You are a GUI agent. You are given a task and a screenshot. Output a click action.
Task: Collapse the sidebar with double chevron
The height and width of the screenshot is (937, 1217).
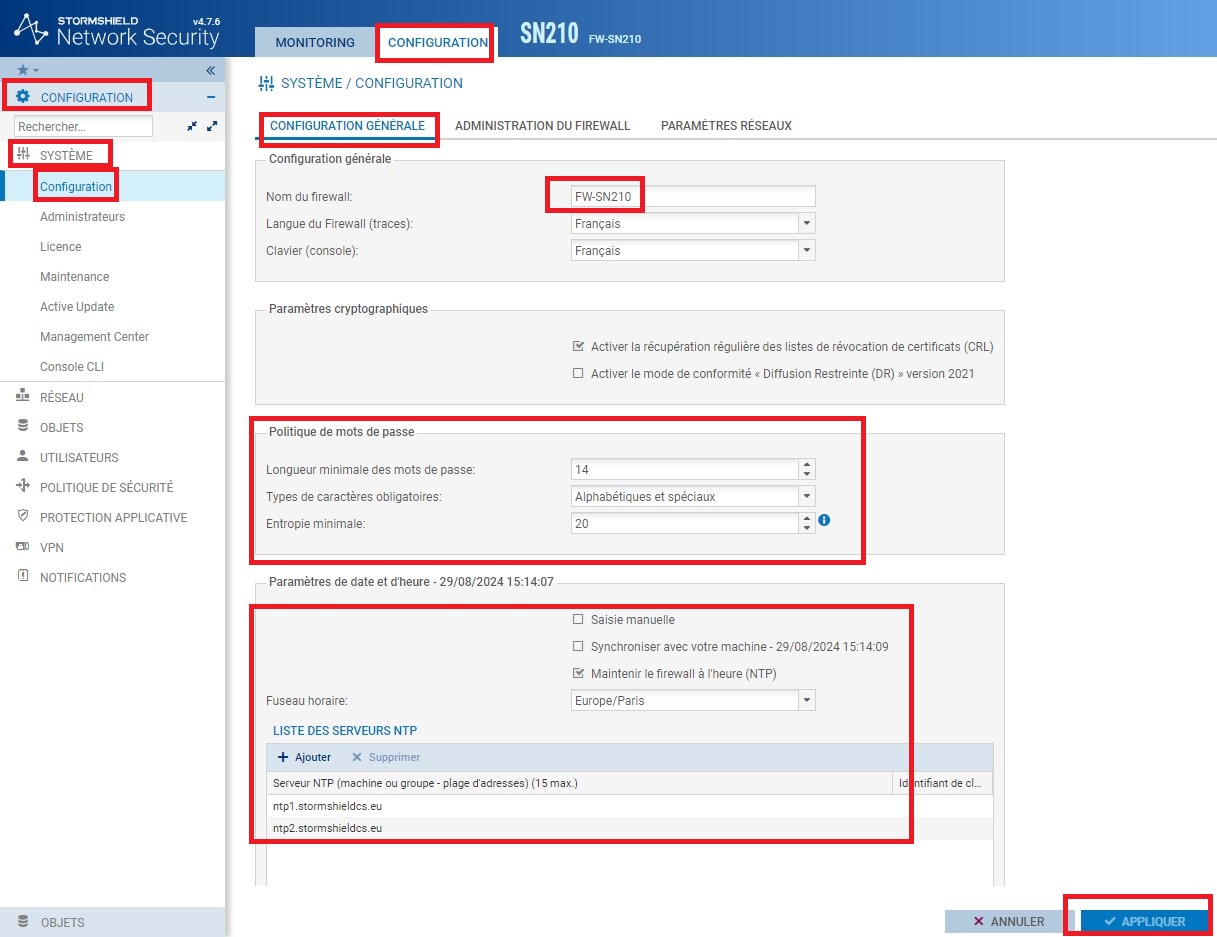(x=211, y=70)
